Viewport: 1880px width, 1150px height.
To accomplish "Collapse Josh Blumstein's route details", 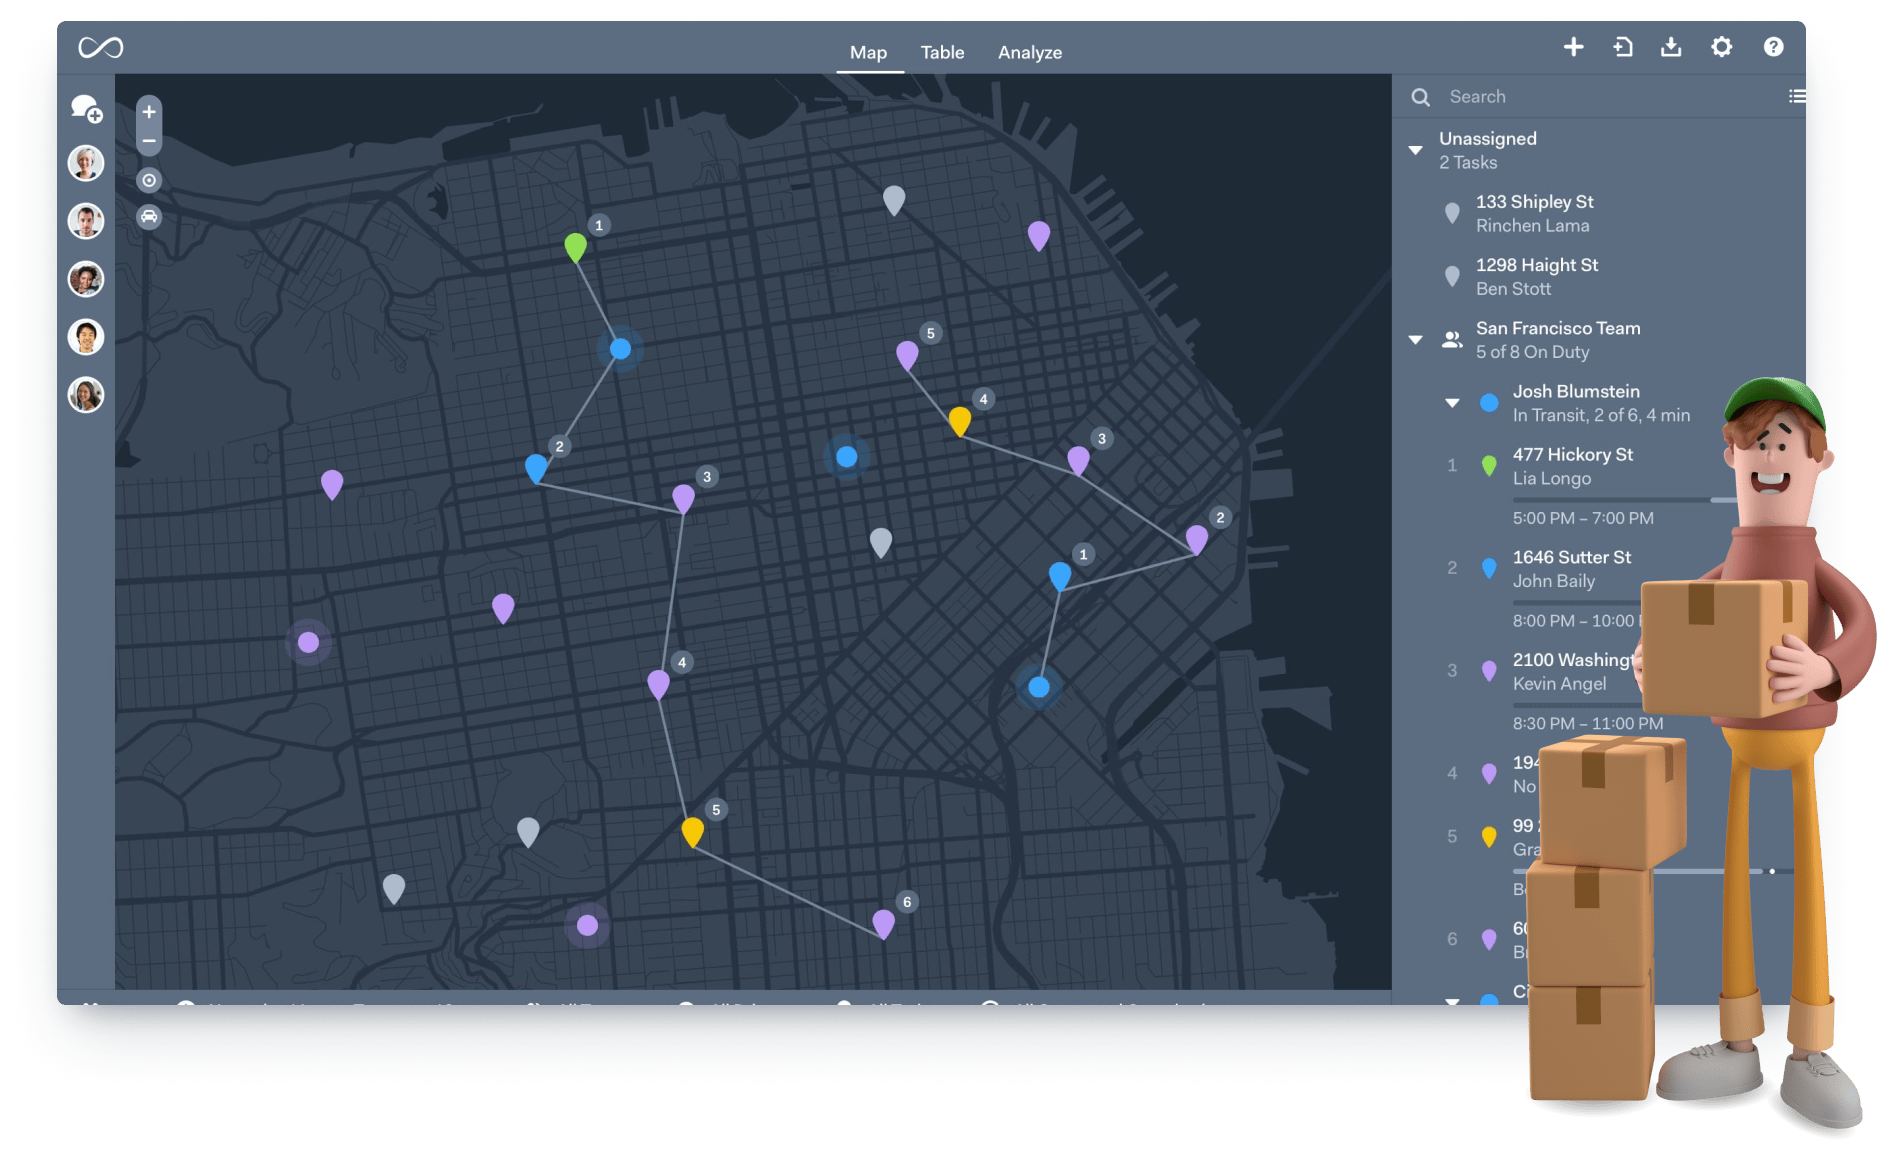I will 1452,404.
